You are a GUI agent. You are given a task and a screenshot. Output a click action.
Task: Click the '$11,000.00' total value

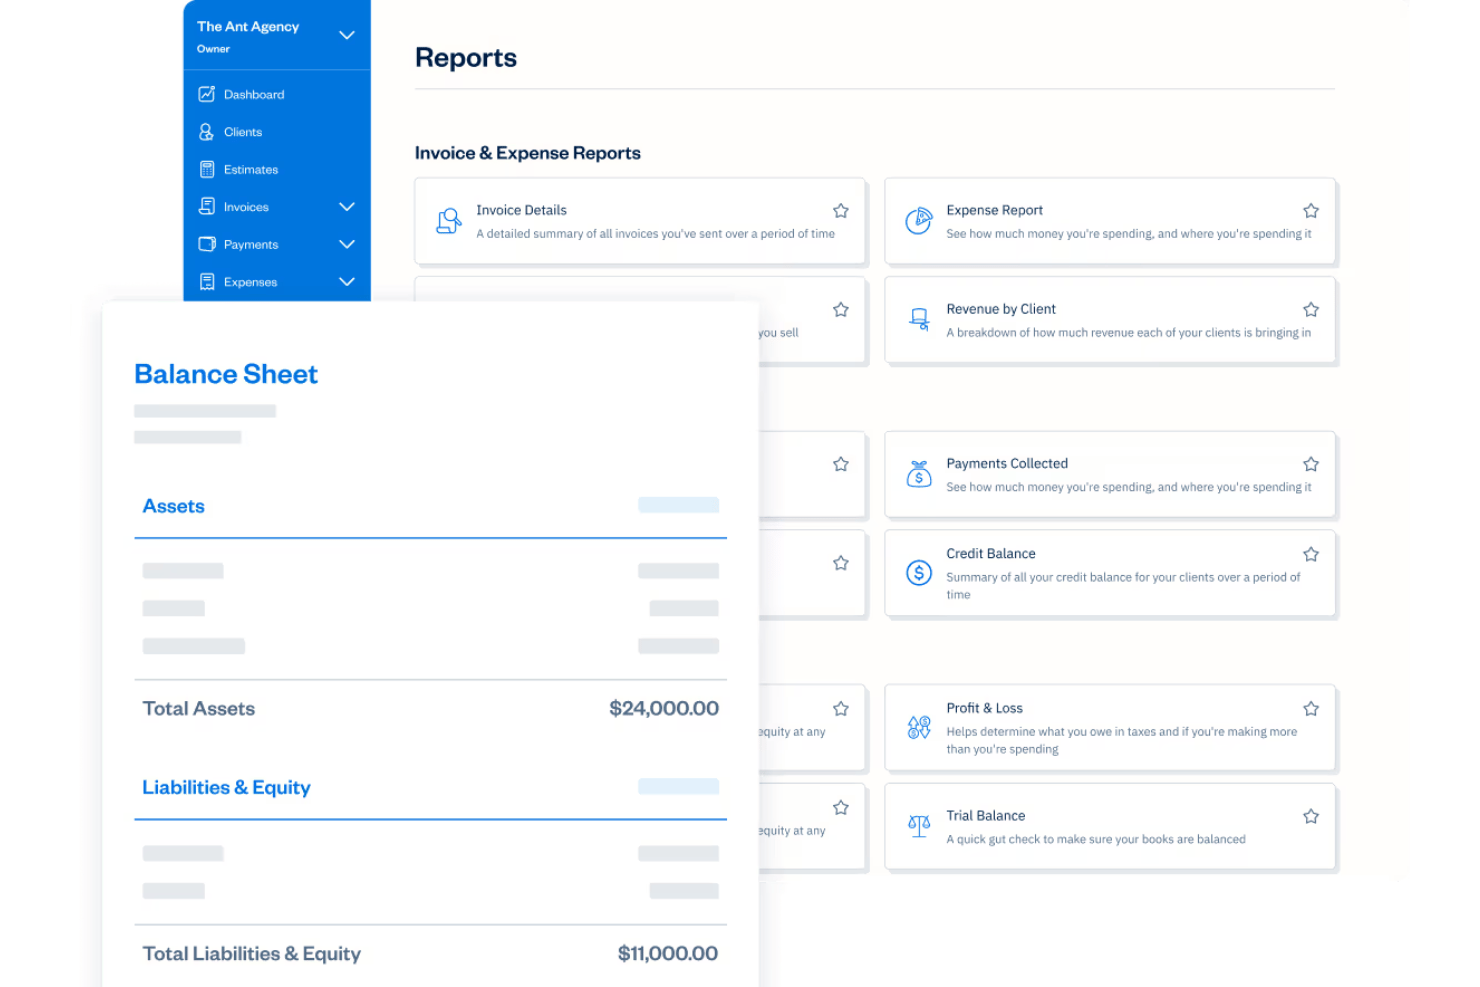pos(668,954)
